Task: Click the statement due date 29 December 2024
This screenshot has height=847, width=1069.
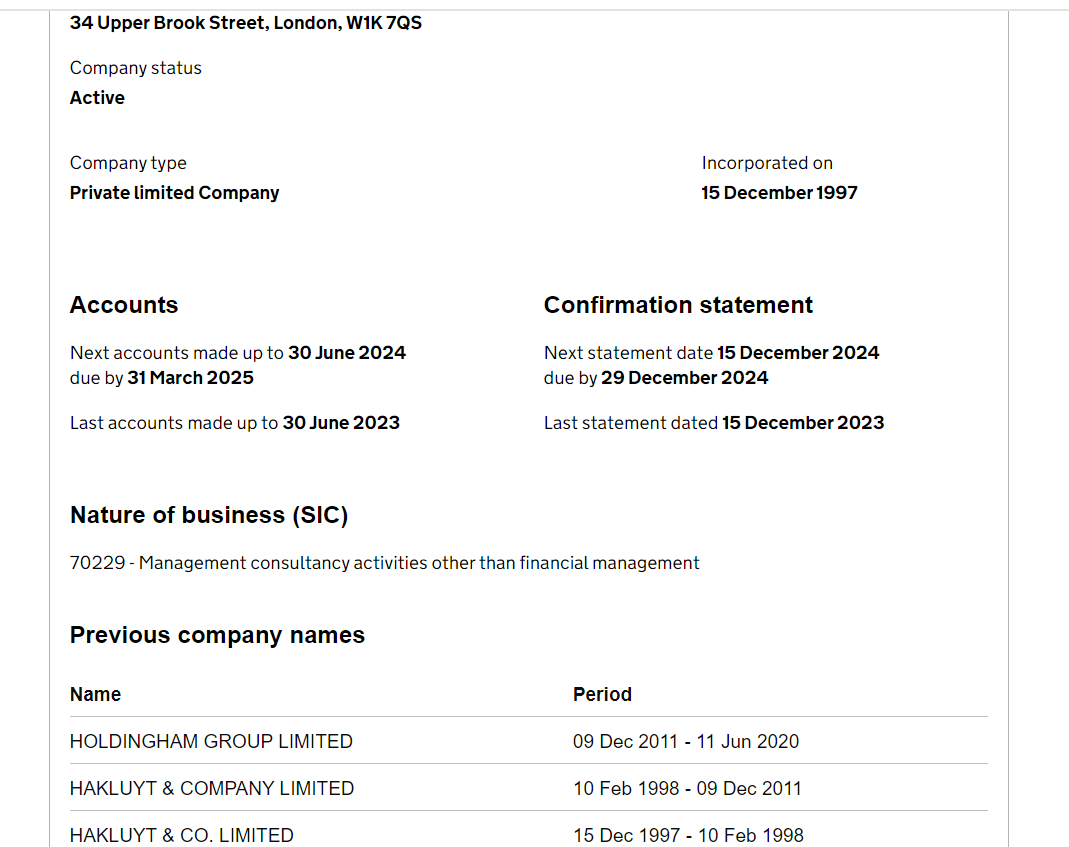Action: 684,378
